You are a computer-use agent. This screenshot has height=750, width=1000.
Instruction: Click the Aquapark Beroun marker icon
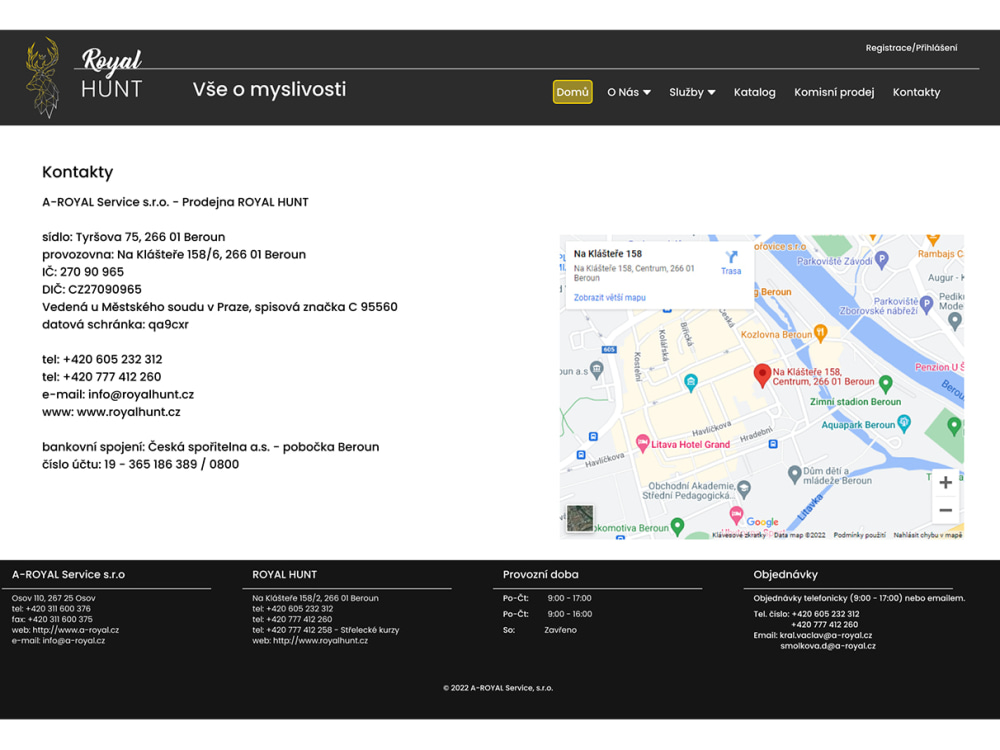(903, 423)
